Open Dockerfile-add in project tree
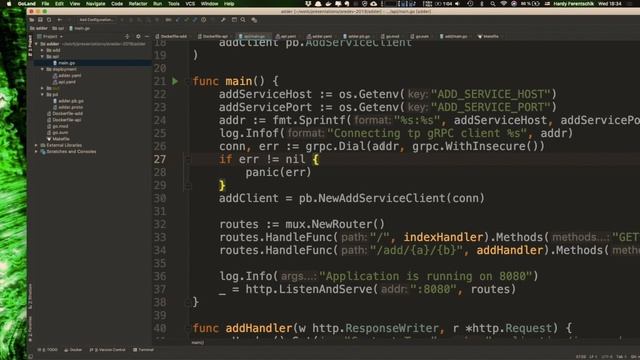The height and width of the screenshot is (360, 640). click(64, 113)
